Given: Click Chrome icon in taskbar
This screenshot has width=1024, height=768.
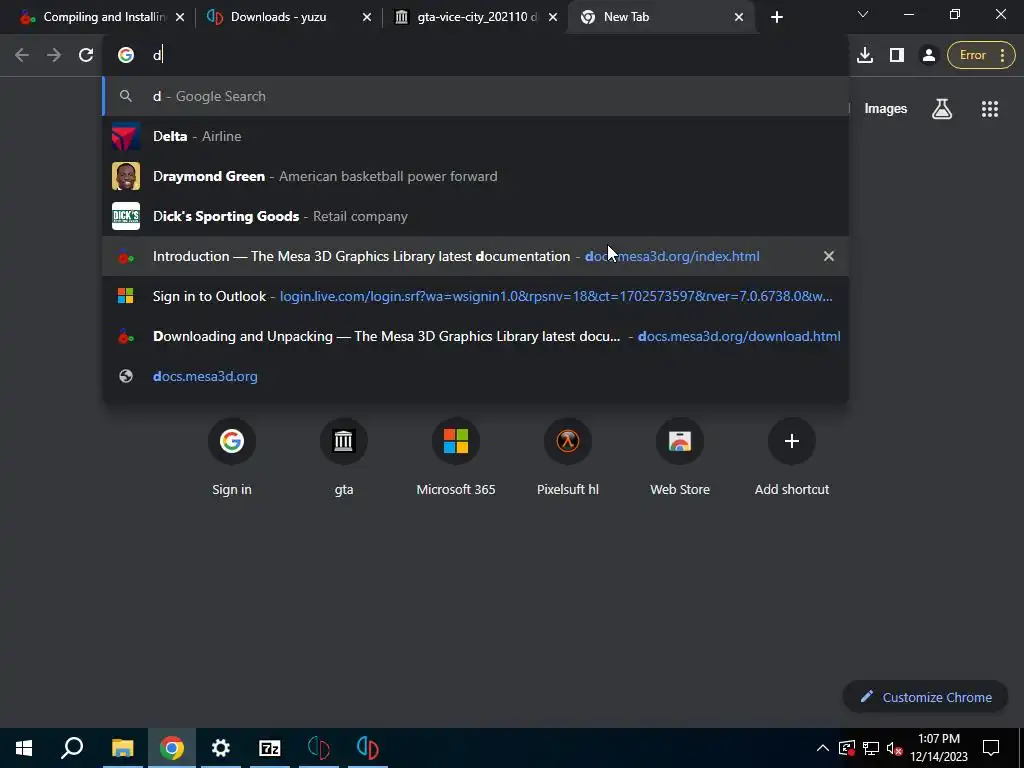Looking at the screenshot, I should point(172,748).
